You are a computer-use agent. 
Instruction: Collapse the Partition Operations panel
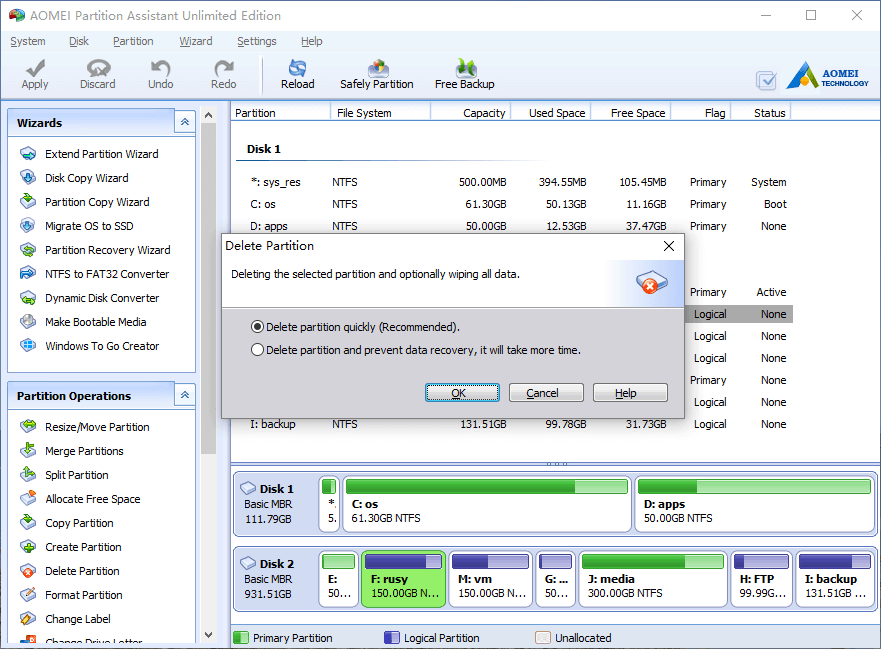185,395
